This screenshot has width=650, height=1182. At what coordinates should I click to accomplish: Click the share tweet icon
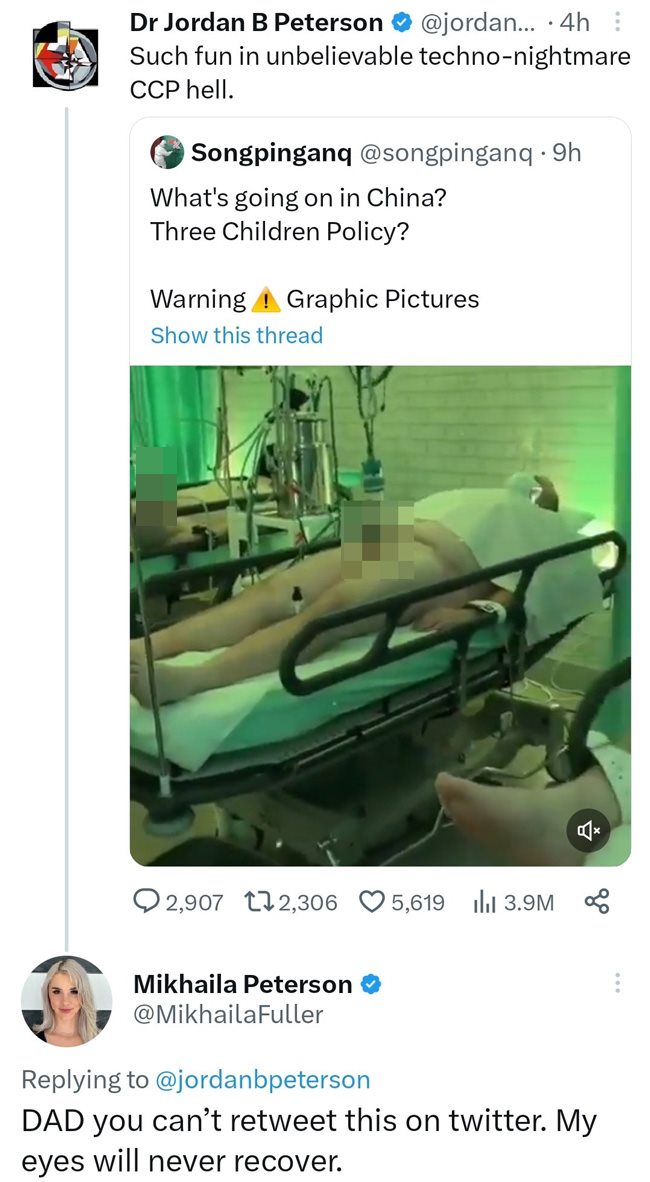[596, 902]
